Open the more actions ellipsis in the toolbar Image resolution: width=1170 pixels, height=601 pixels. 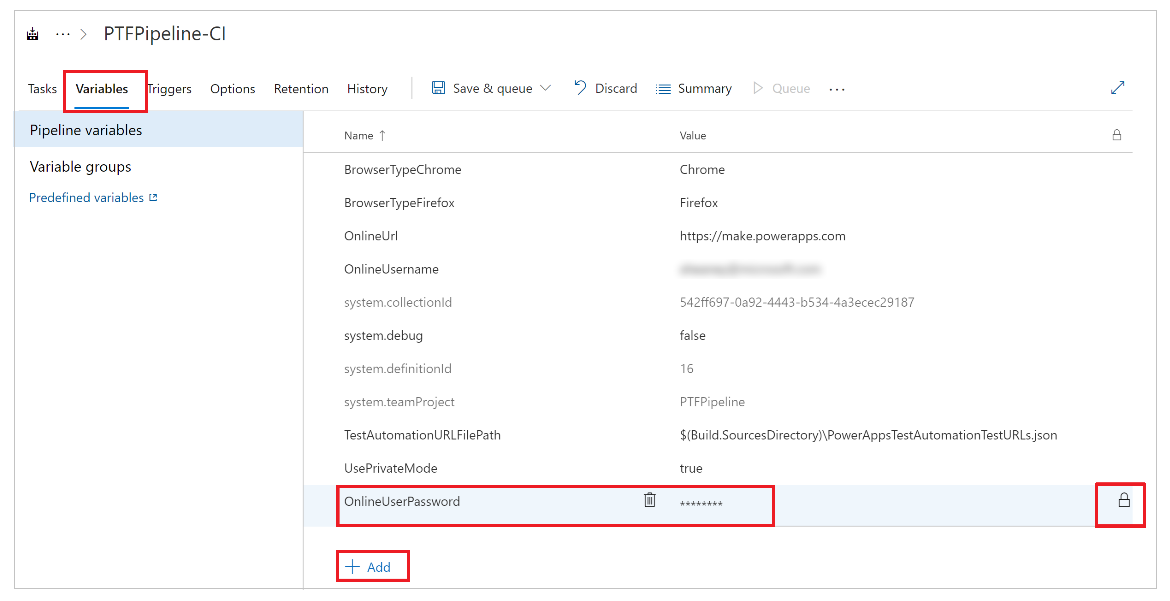pyautogui.click(x=837, y=89)
